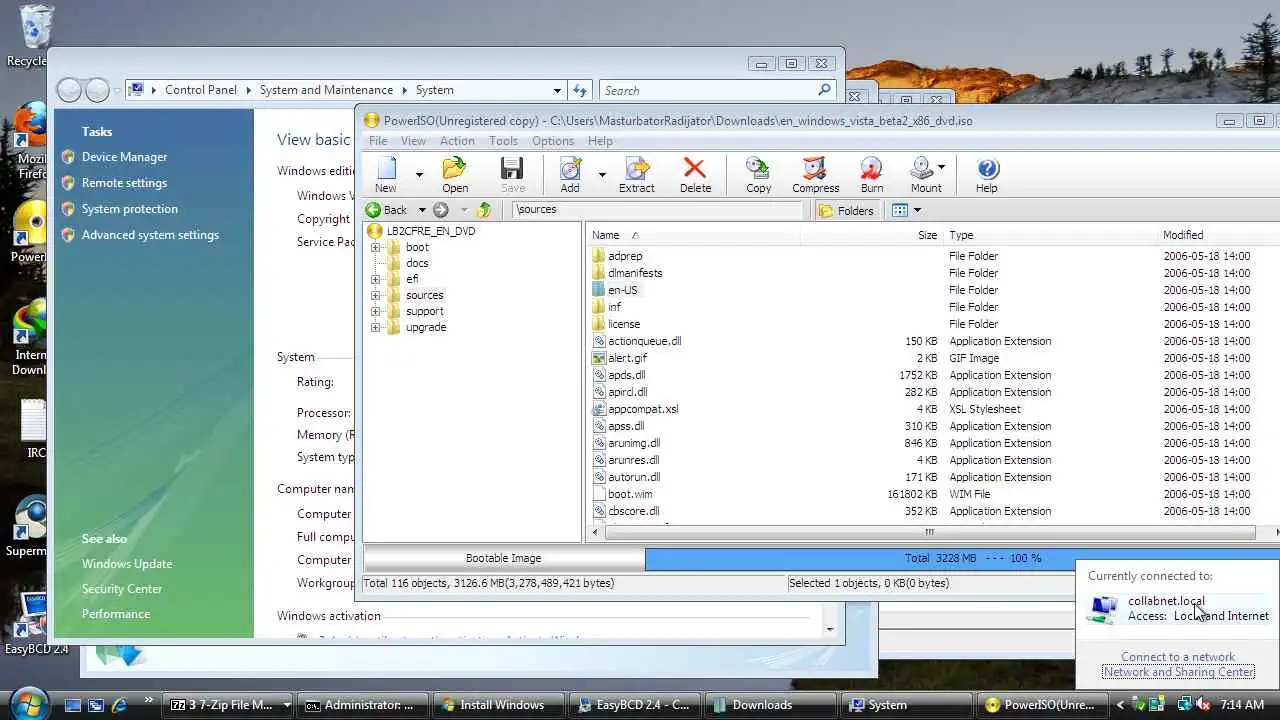The height and width of the screenshot is (720, 1280).
Task: Select LB2CFRE_EN_DVD root in folder tree
Action: point(430,231)
